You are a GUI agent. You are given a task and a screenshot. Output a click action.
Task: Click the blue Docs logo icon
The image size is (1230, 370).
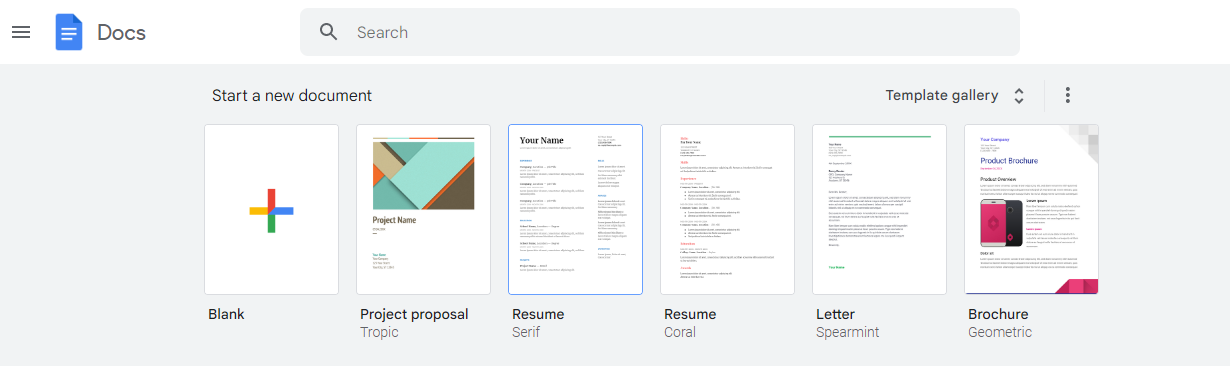[x=69, y=32]
